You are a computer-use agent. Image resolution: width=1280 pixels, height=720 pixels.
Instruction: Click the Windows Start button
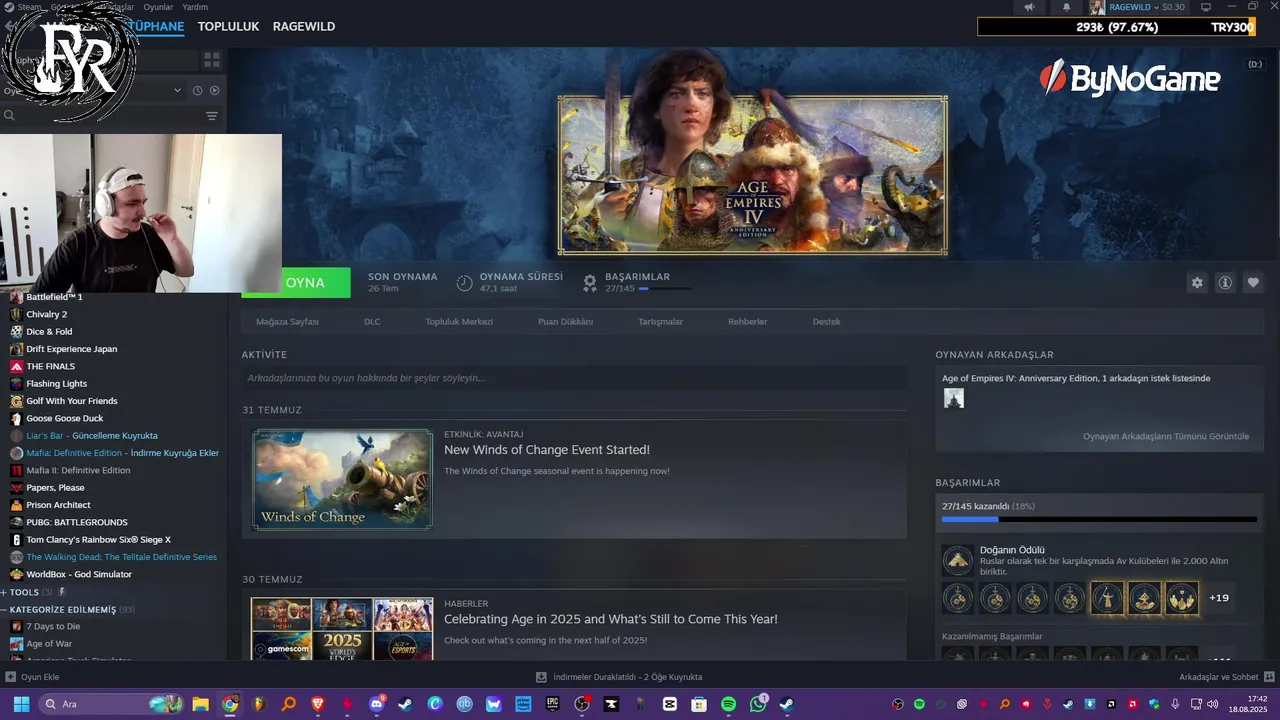coord(21,704)
